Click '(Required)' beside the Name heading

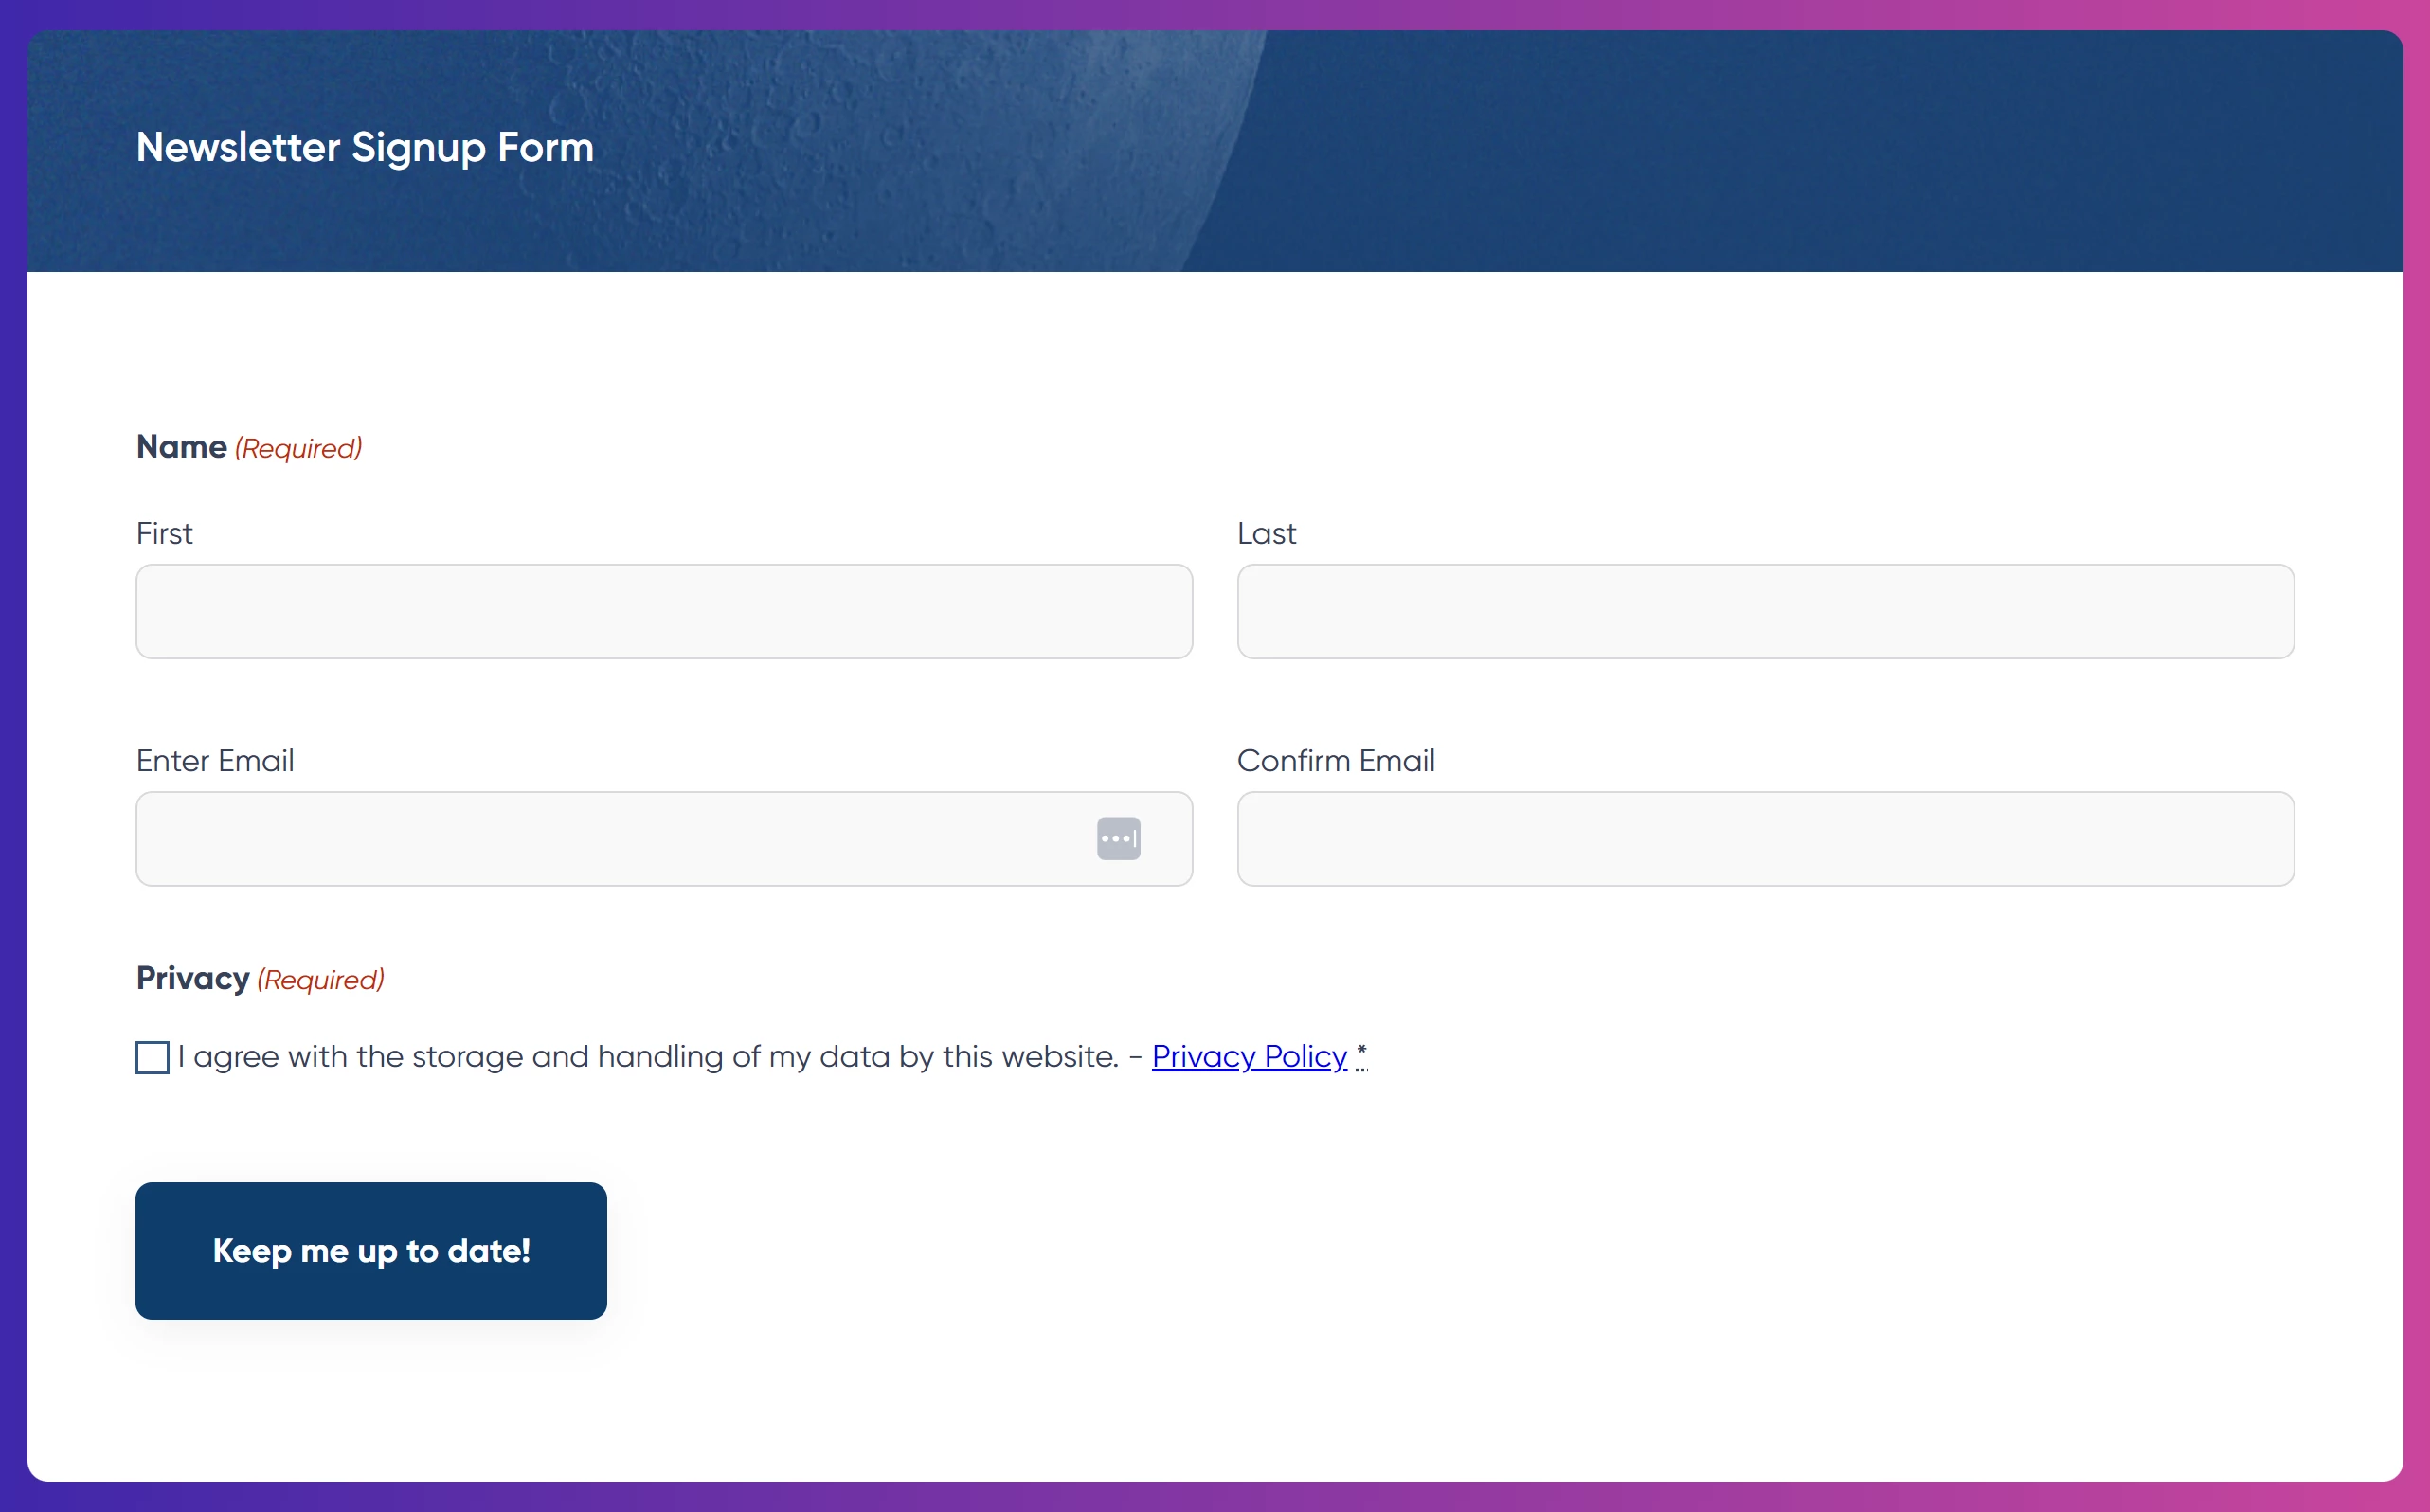298,448
